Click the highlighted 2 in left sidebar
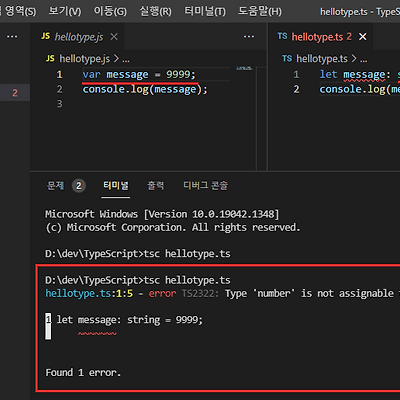This screenshot has width=400, height=400. (x=15, y=93)
